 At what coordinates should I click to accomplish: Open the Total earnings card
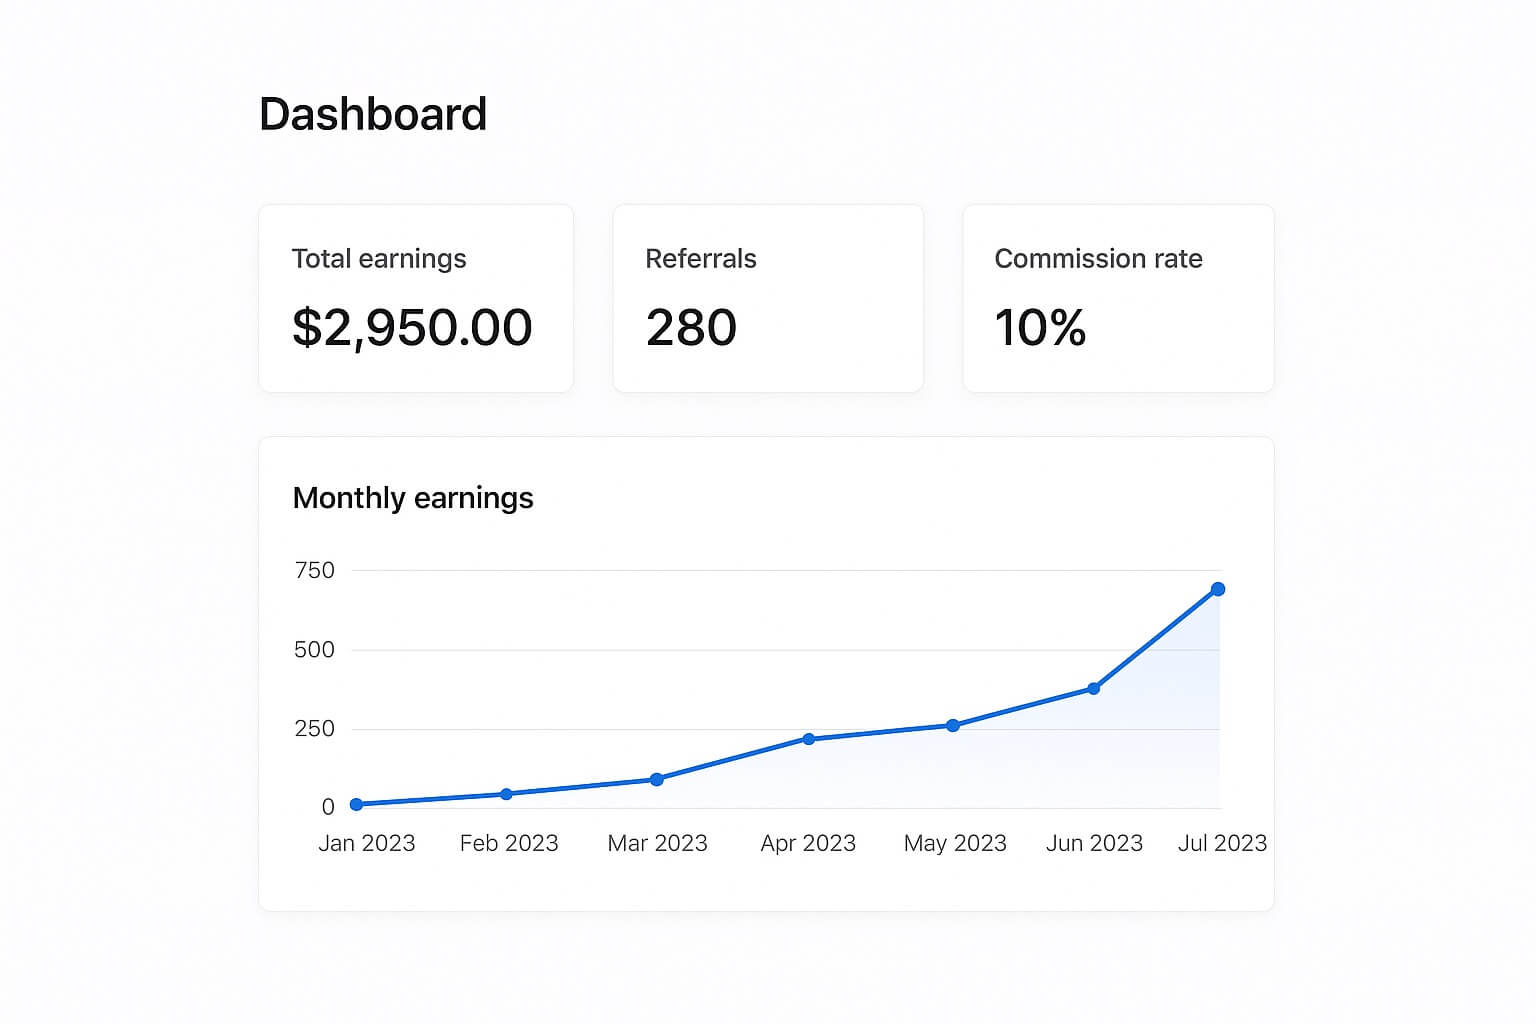[416, 298]
